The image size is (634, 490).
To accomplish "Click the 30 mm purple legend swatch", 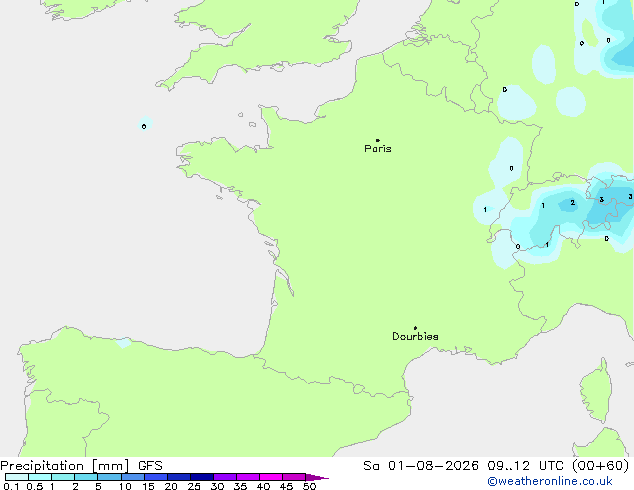I will (225, 477).
